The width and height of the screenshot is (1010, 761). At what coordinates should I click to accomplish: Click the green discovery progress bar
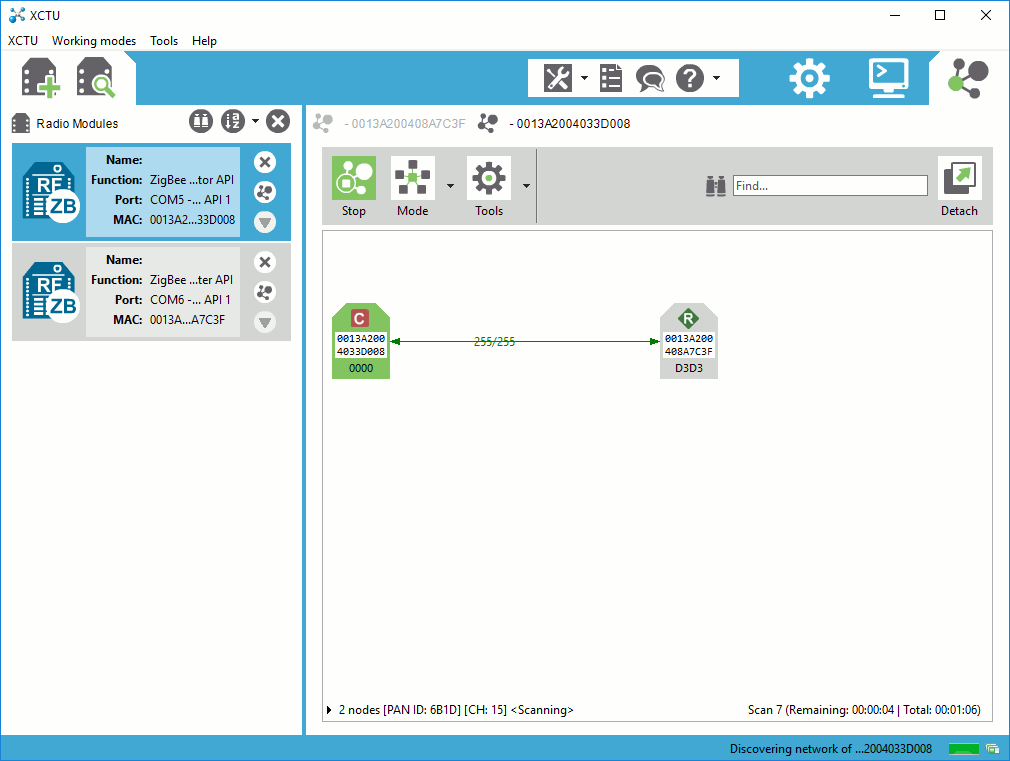(964, 749)
